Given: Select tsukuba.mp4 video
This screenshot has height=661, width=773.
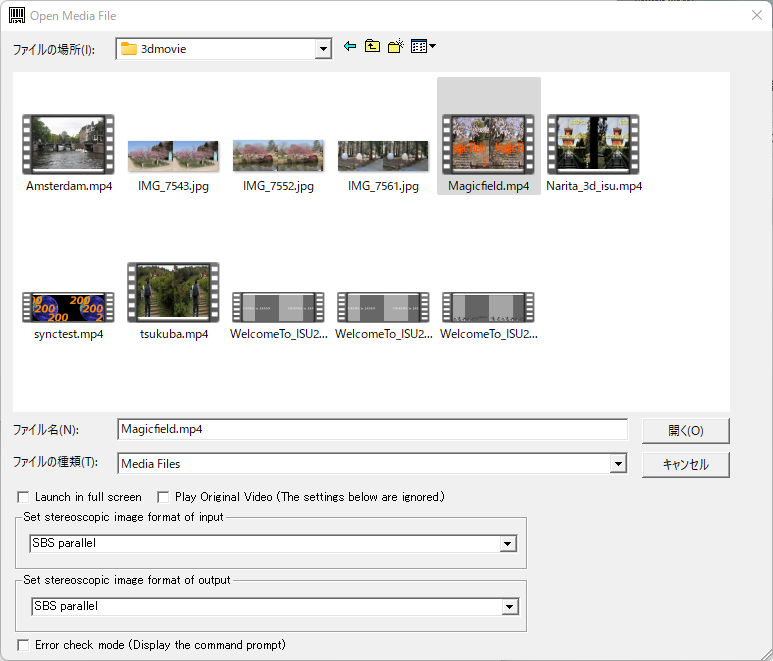Looking at the screenshot, I should pyautogui.click(x=173, y=293).
